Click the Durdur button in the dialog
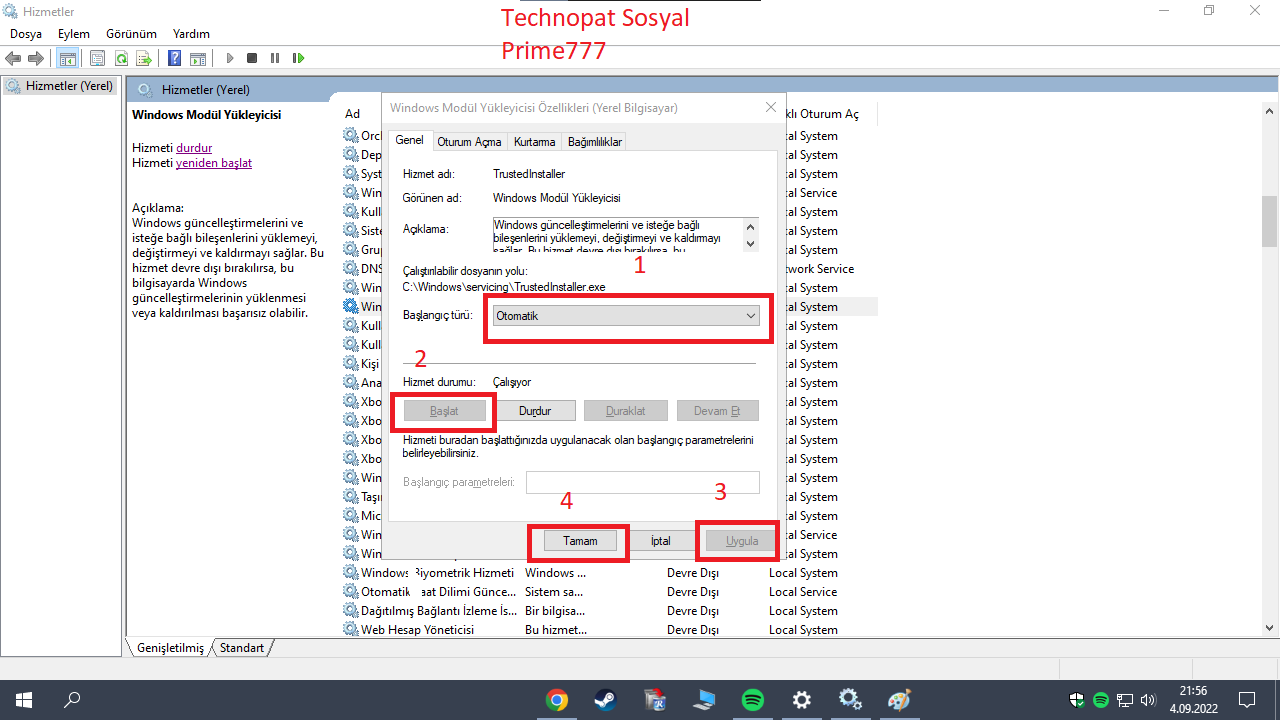 pos(535,411)
